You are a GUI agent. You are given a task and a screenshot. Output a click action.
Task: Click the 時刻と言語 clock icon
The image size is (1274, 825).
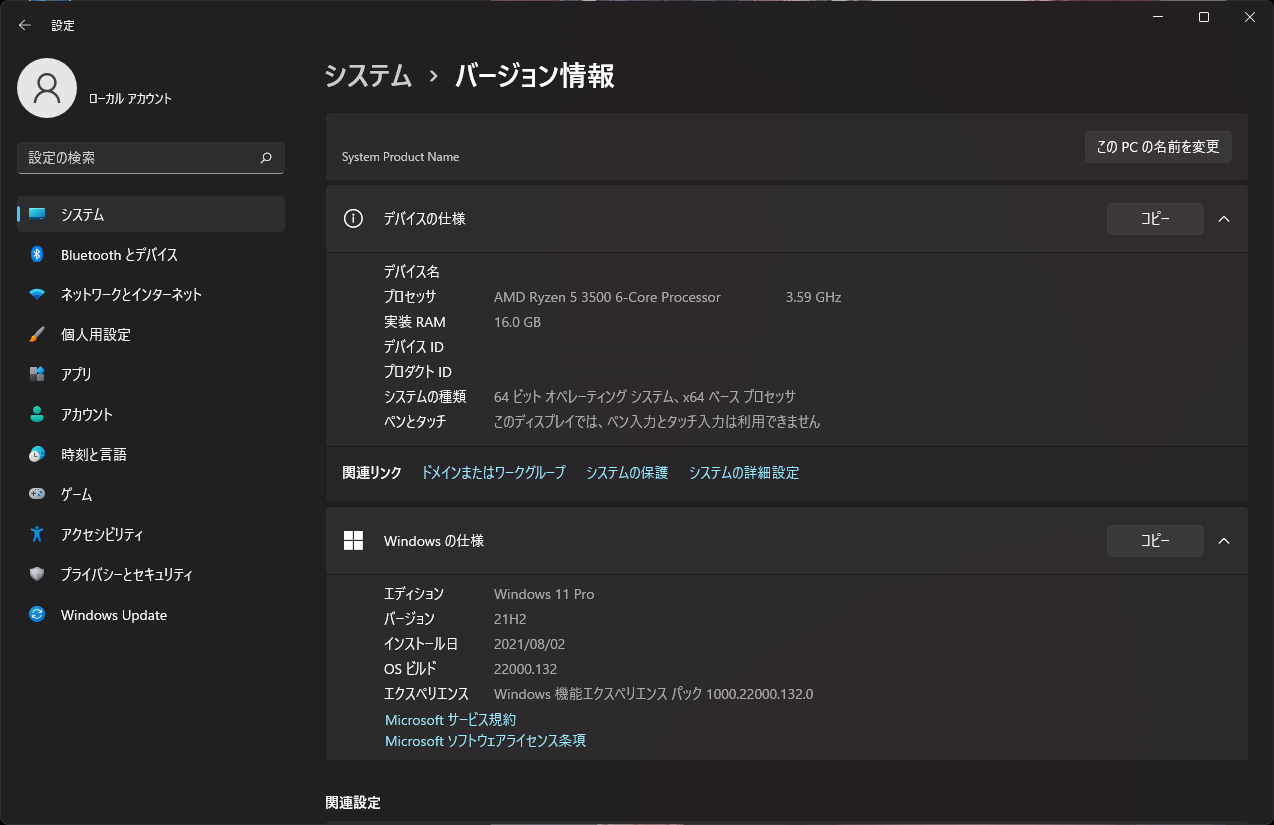(37, 454)
